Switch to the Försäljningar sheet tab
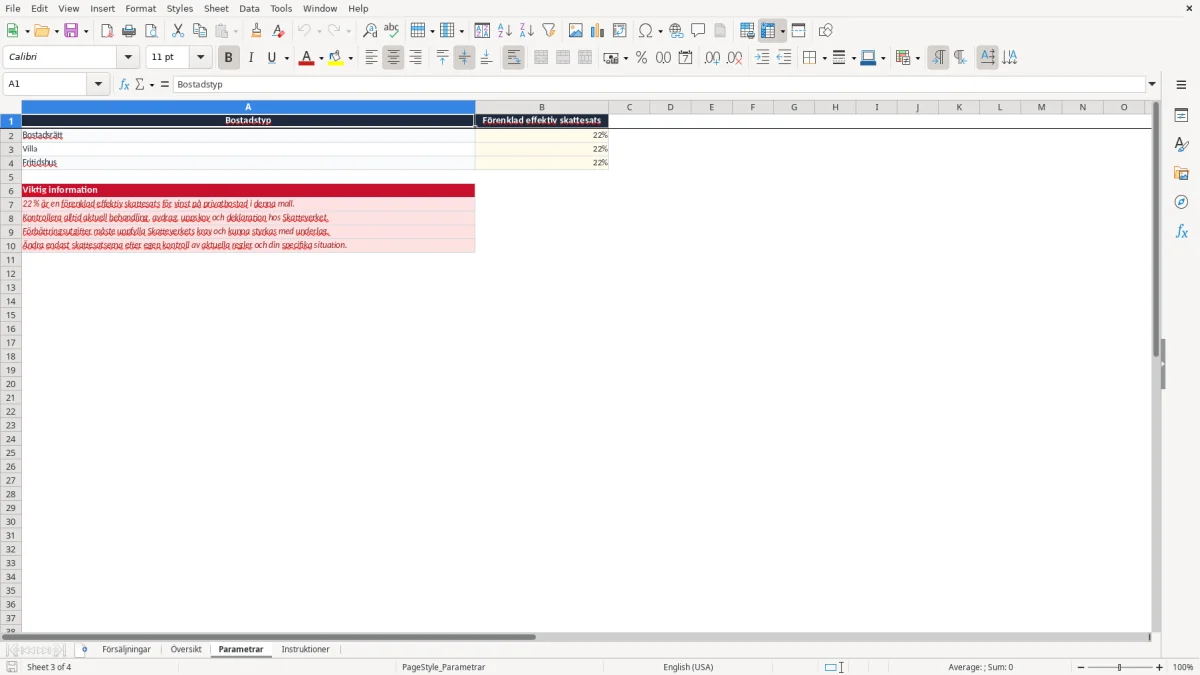Viewport: 1200px width, 675px height. [x=126, y=650]
